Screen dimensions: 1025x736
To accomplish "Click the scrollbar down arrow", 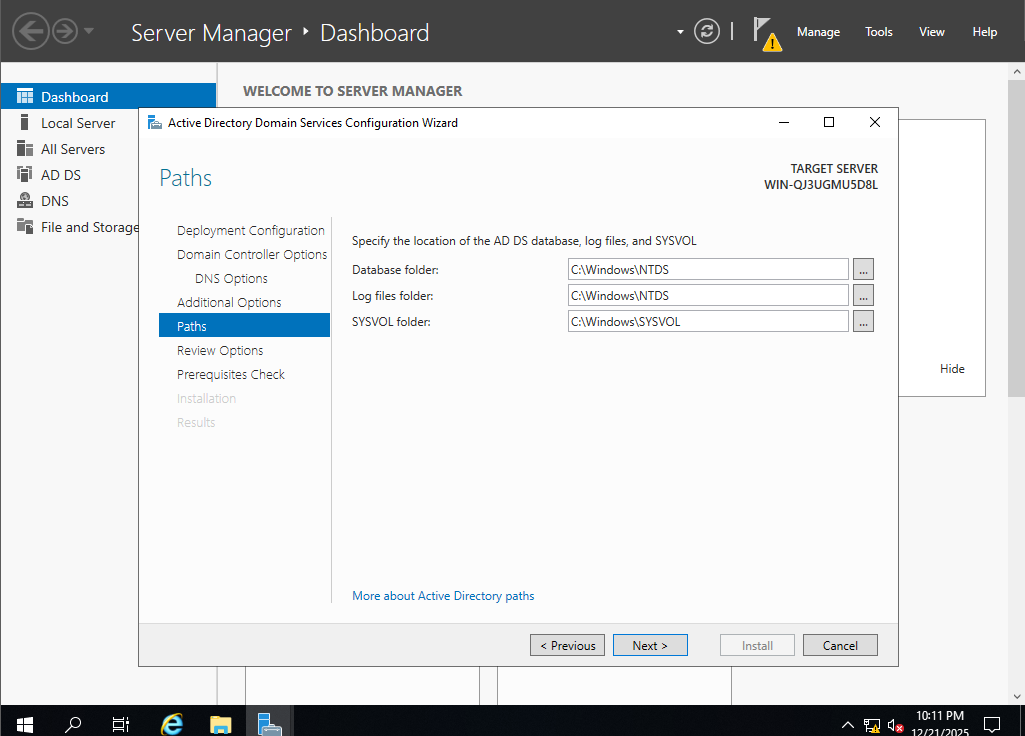I will [x=1017, y=696].
